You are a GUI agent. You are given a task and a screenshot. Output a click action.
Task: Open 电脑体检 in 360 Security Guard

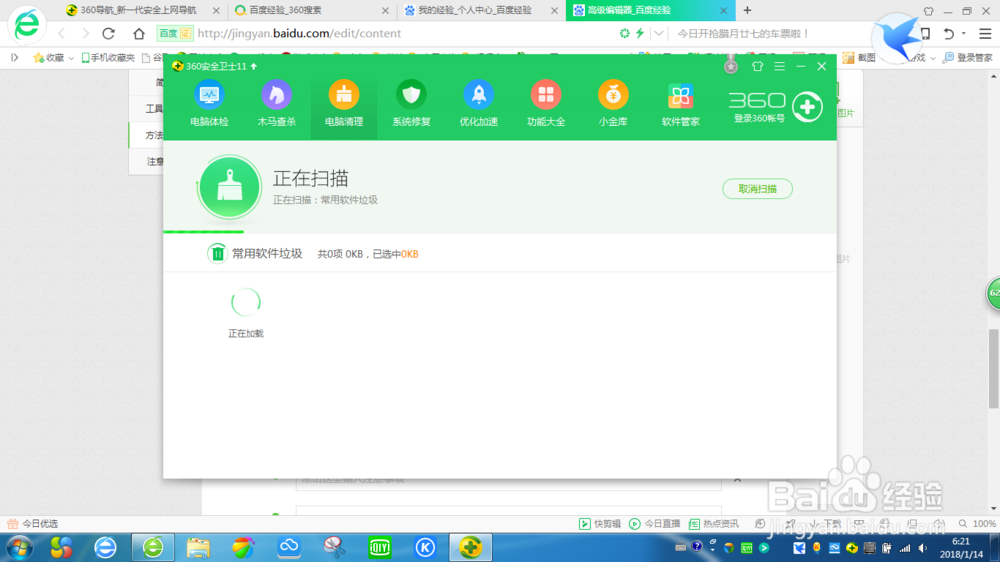[209, 103]
